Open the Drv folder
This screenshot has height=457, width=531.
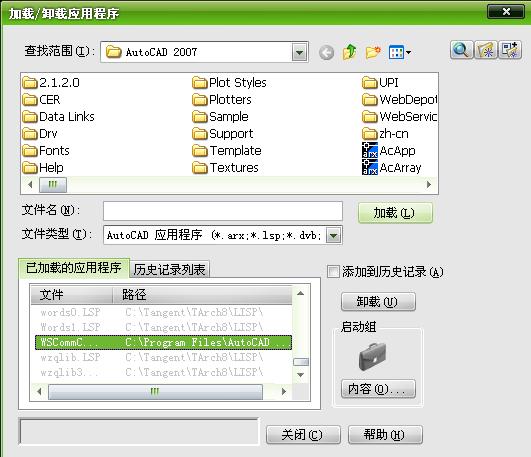(x=40, y=133)
